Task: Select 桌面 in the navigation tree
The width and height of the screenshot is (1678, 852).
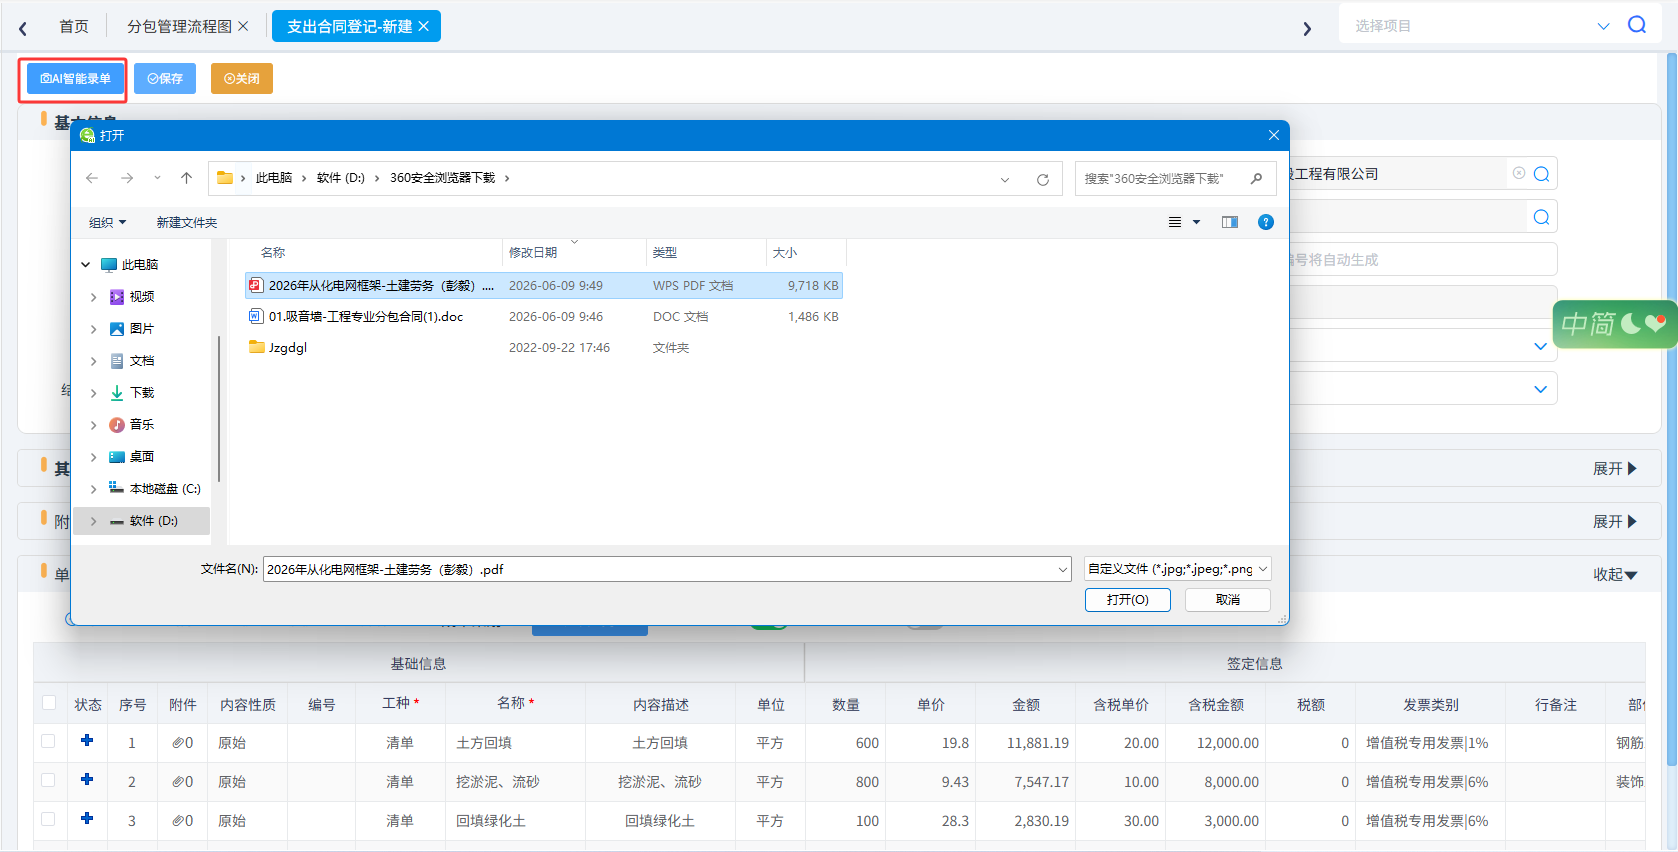Action: [142, 457]
